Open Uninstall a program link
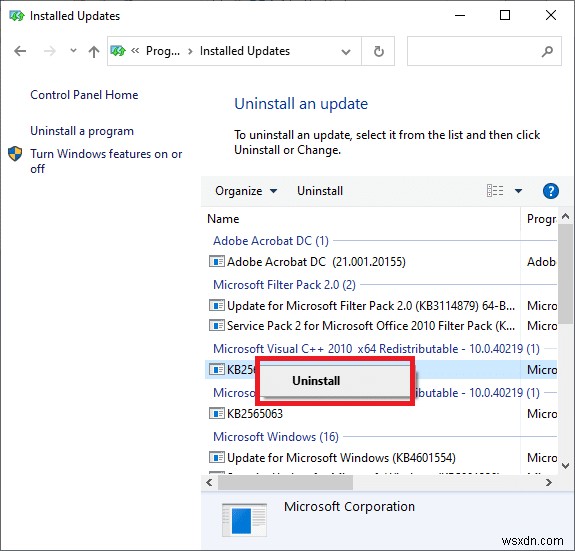Screen dimensions: 575x551 tap(82, 131)
